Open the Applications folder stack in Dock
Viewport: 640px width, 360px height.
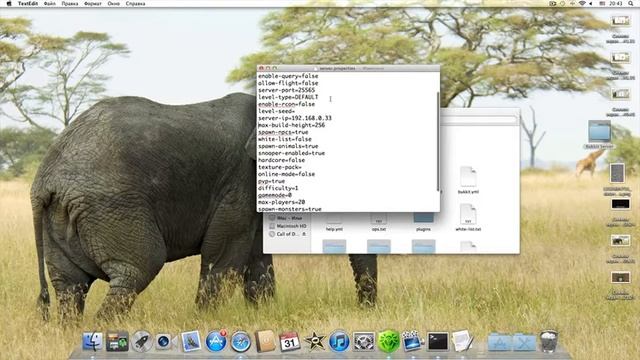[x=499, y=342]
